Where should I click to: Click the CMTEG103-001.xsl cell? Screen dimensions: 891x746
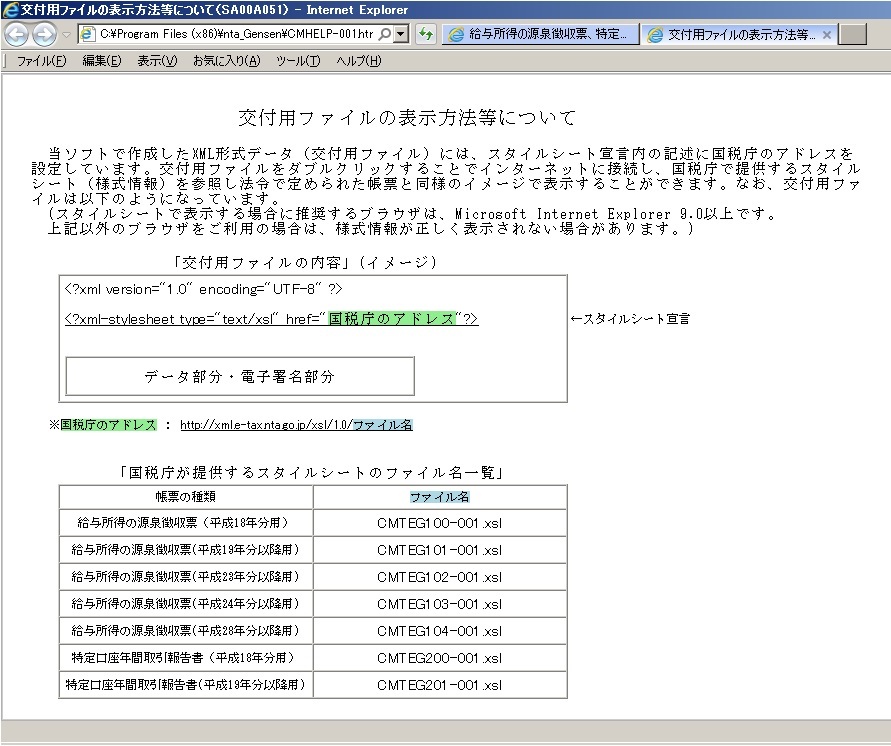[439, 604]
